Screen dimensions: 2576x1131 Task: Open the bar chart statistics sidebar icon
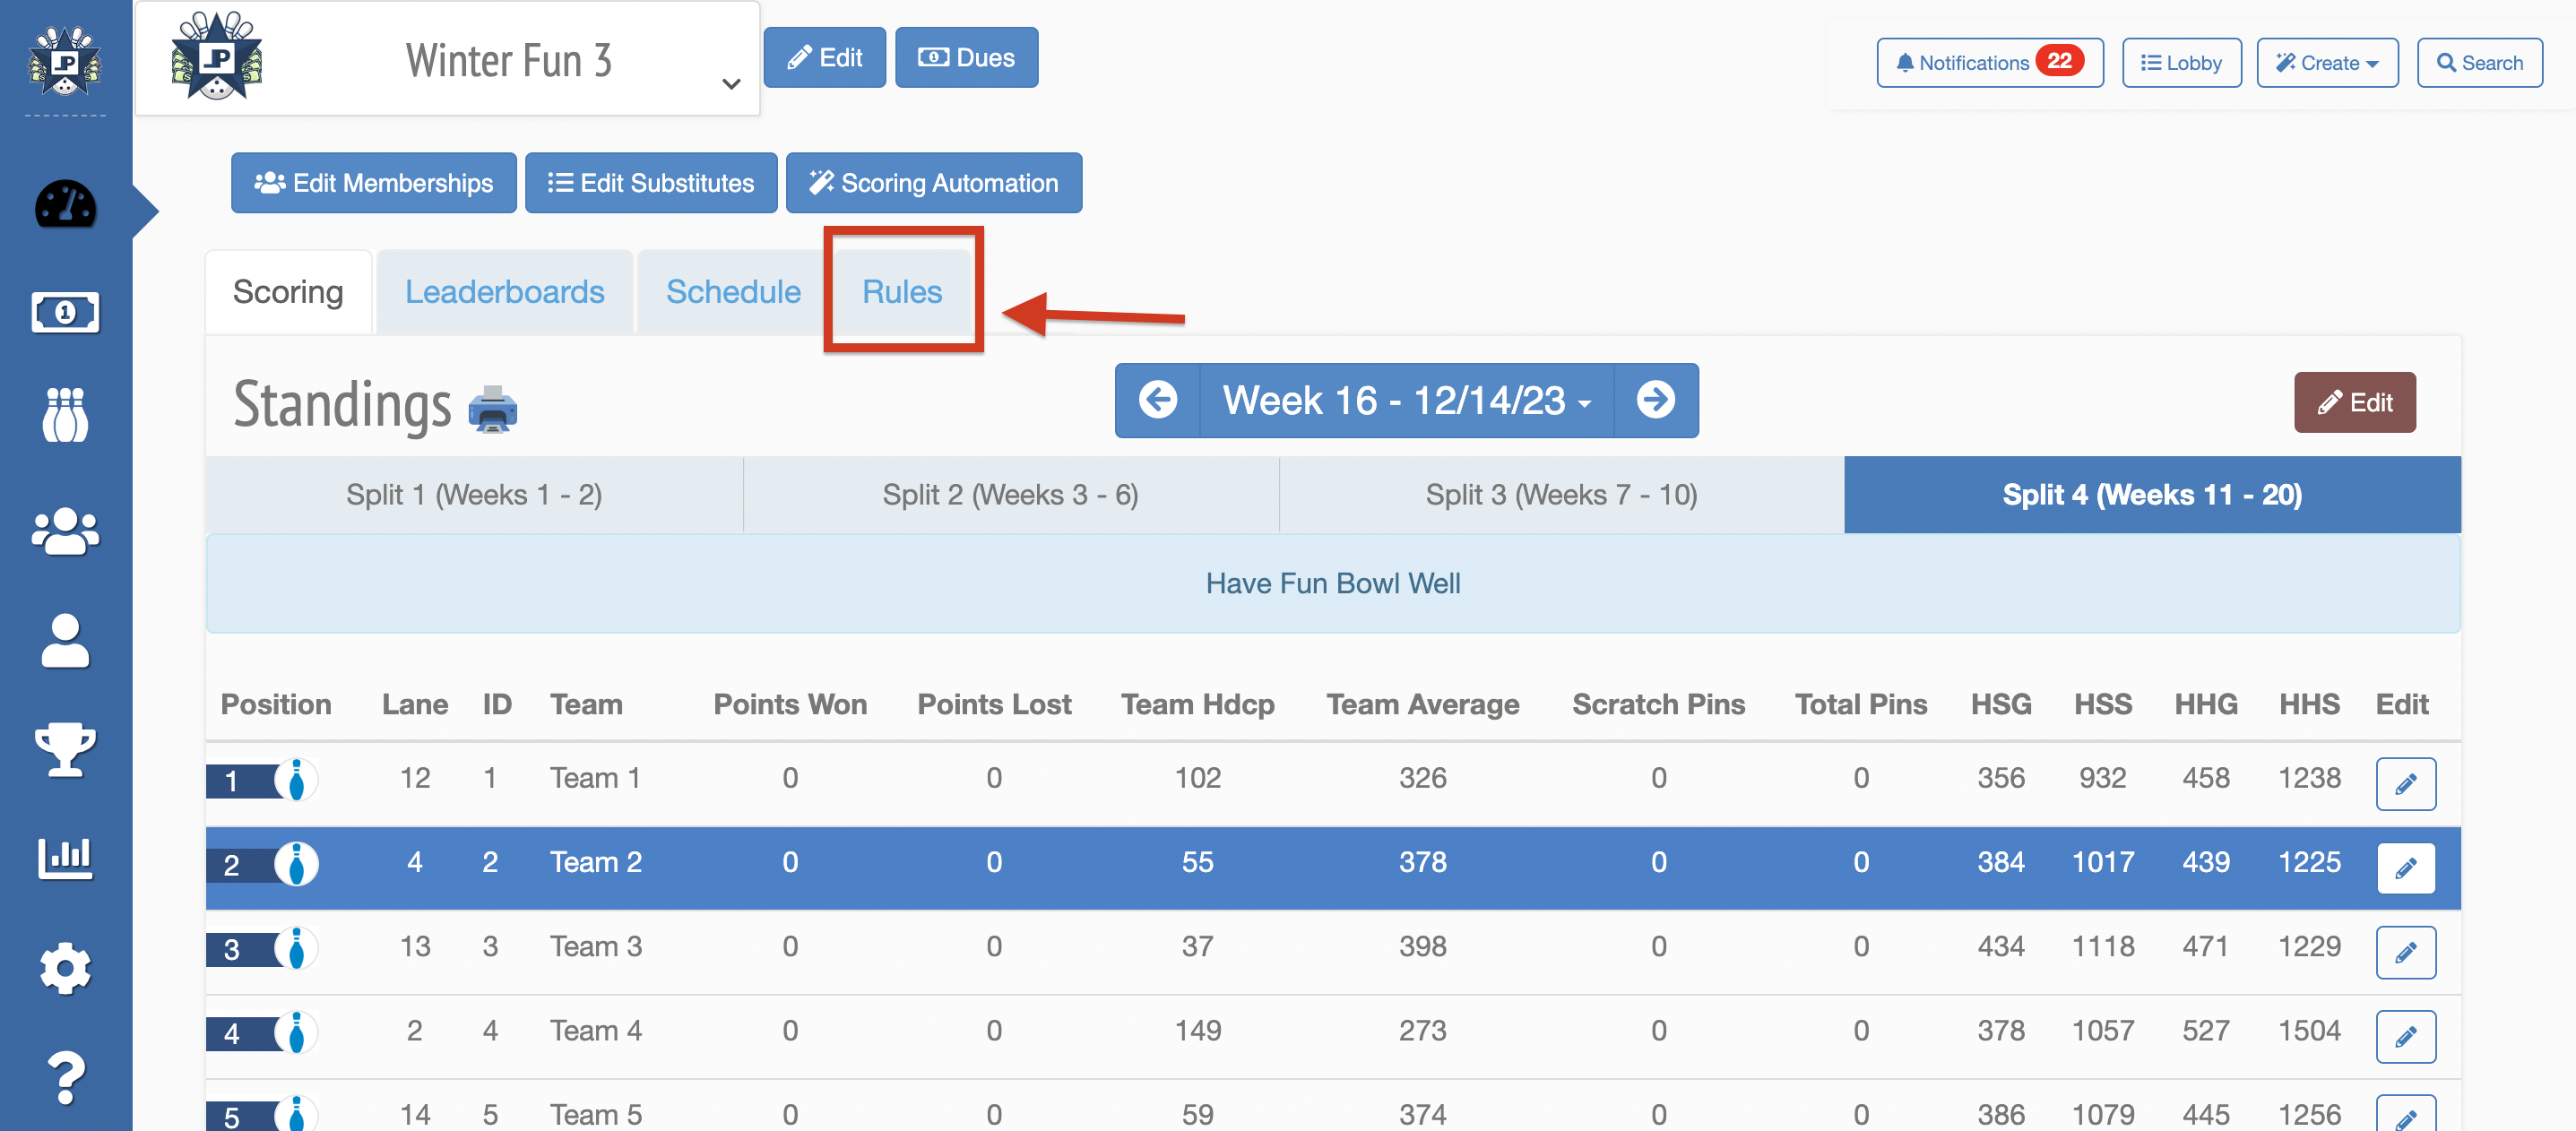click(x=65, y=857)
